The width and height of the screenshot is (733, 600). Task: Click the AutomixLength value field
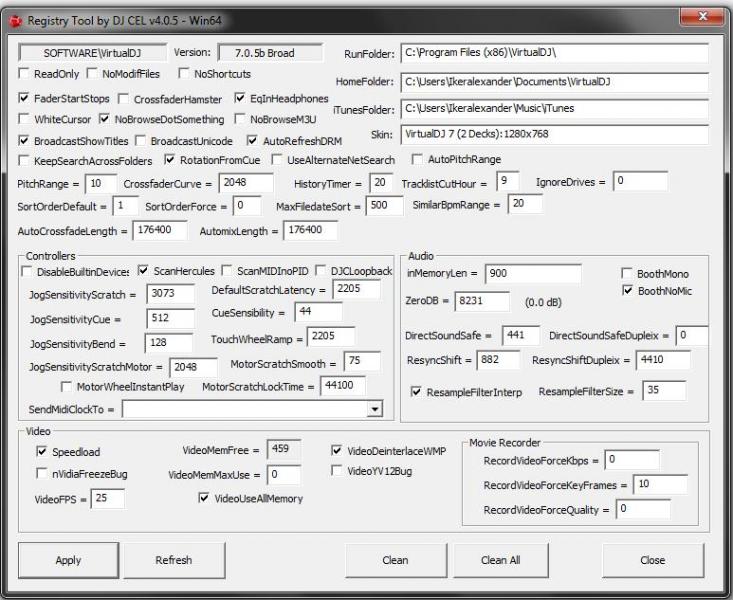[x=310, y=230]
